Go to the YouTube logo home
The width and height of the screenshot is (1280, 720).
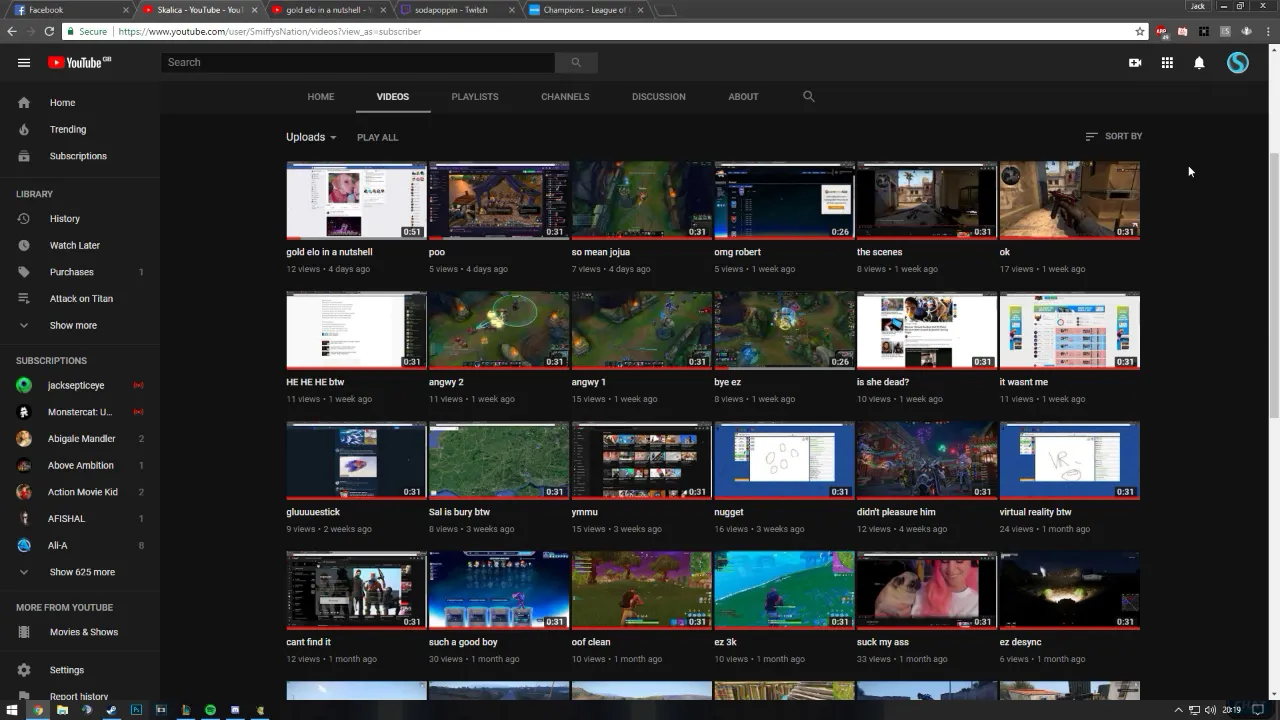click(79, 62)
